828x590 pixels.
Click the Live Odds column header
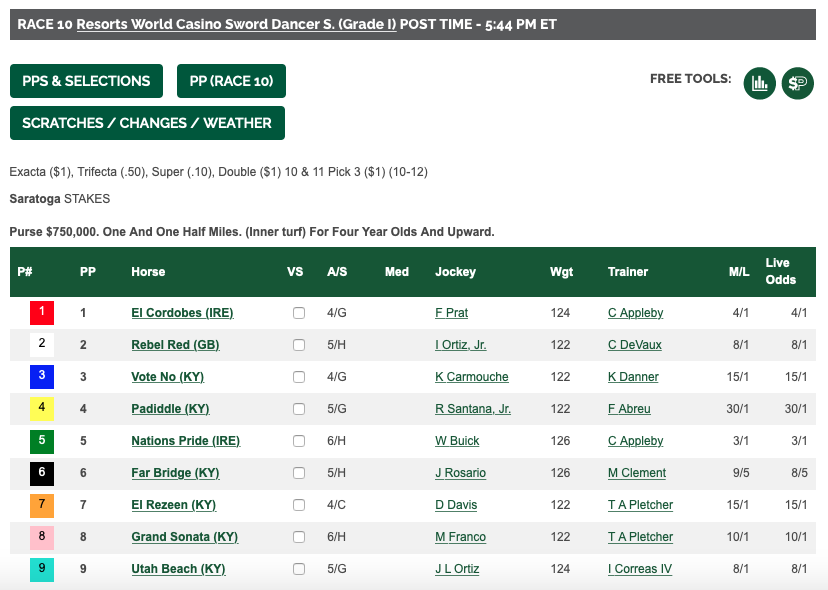(x=780, y=271)
